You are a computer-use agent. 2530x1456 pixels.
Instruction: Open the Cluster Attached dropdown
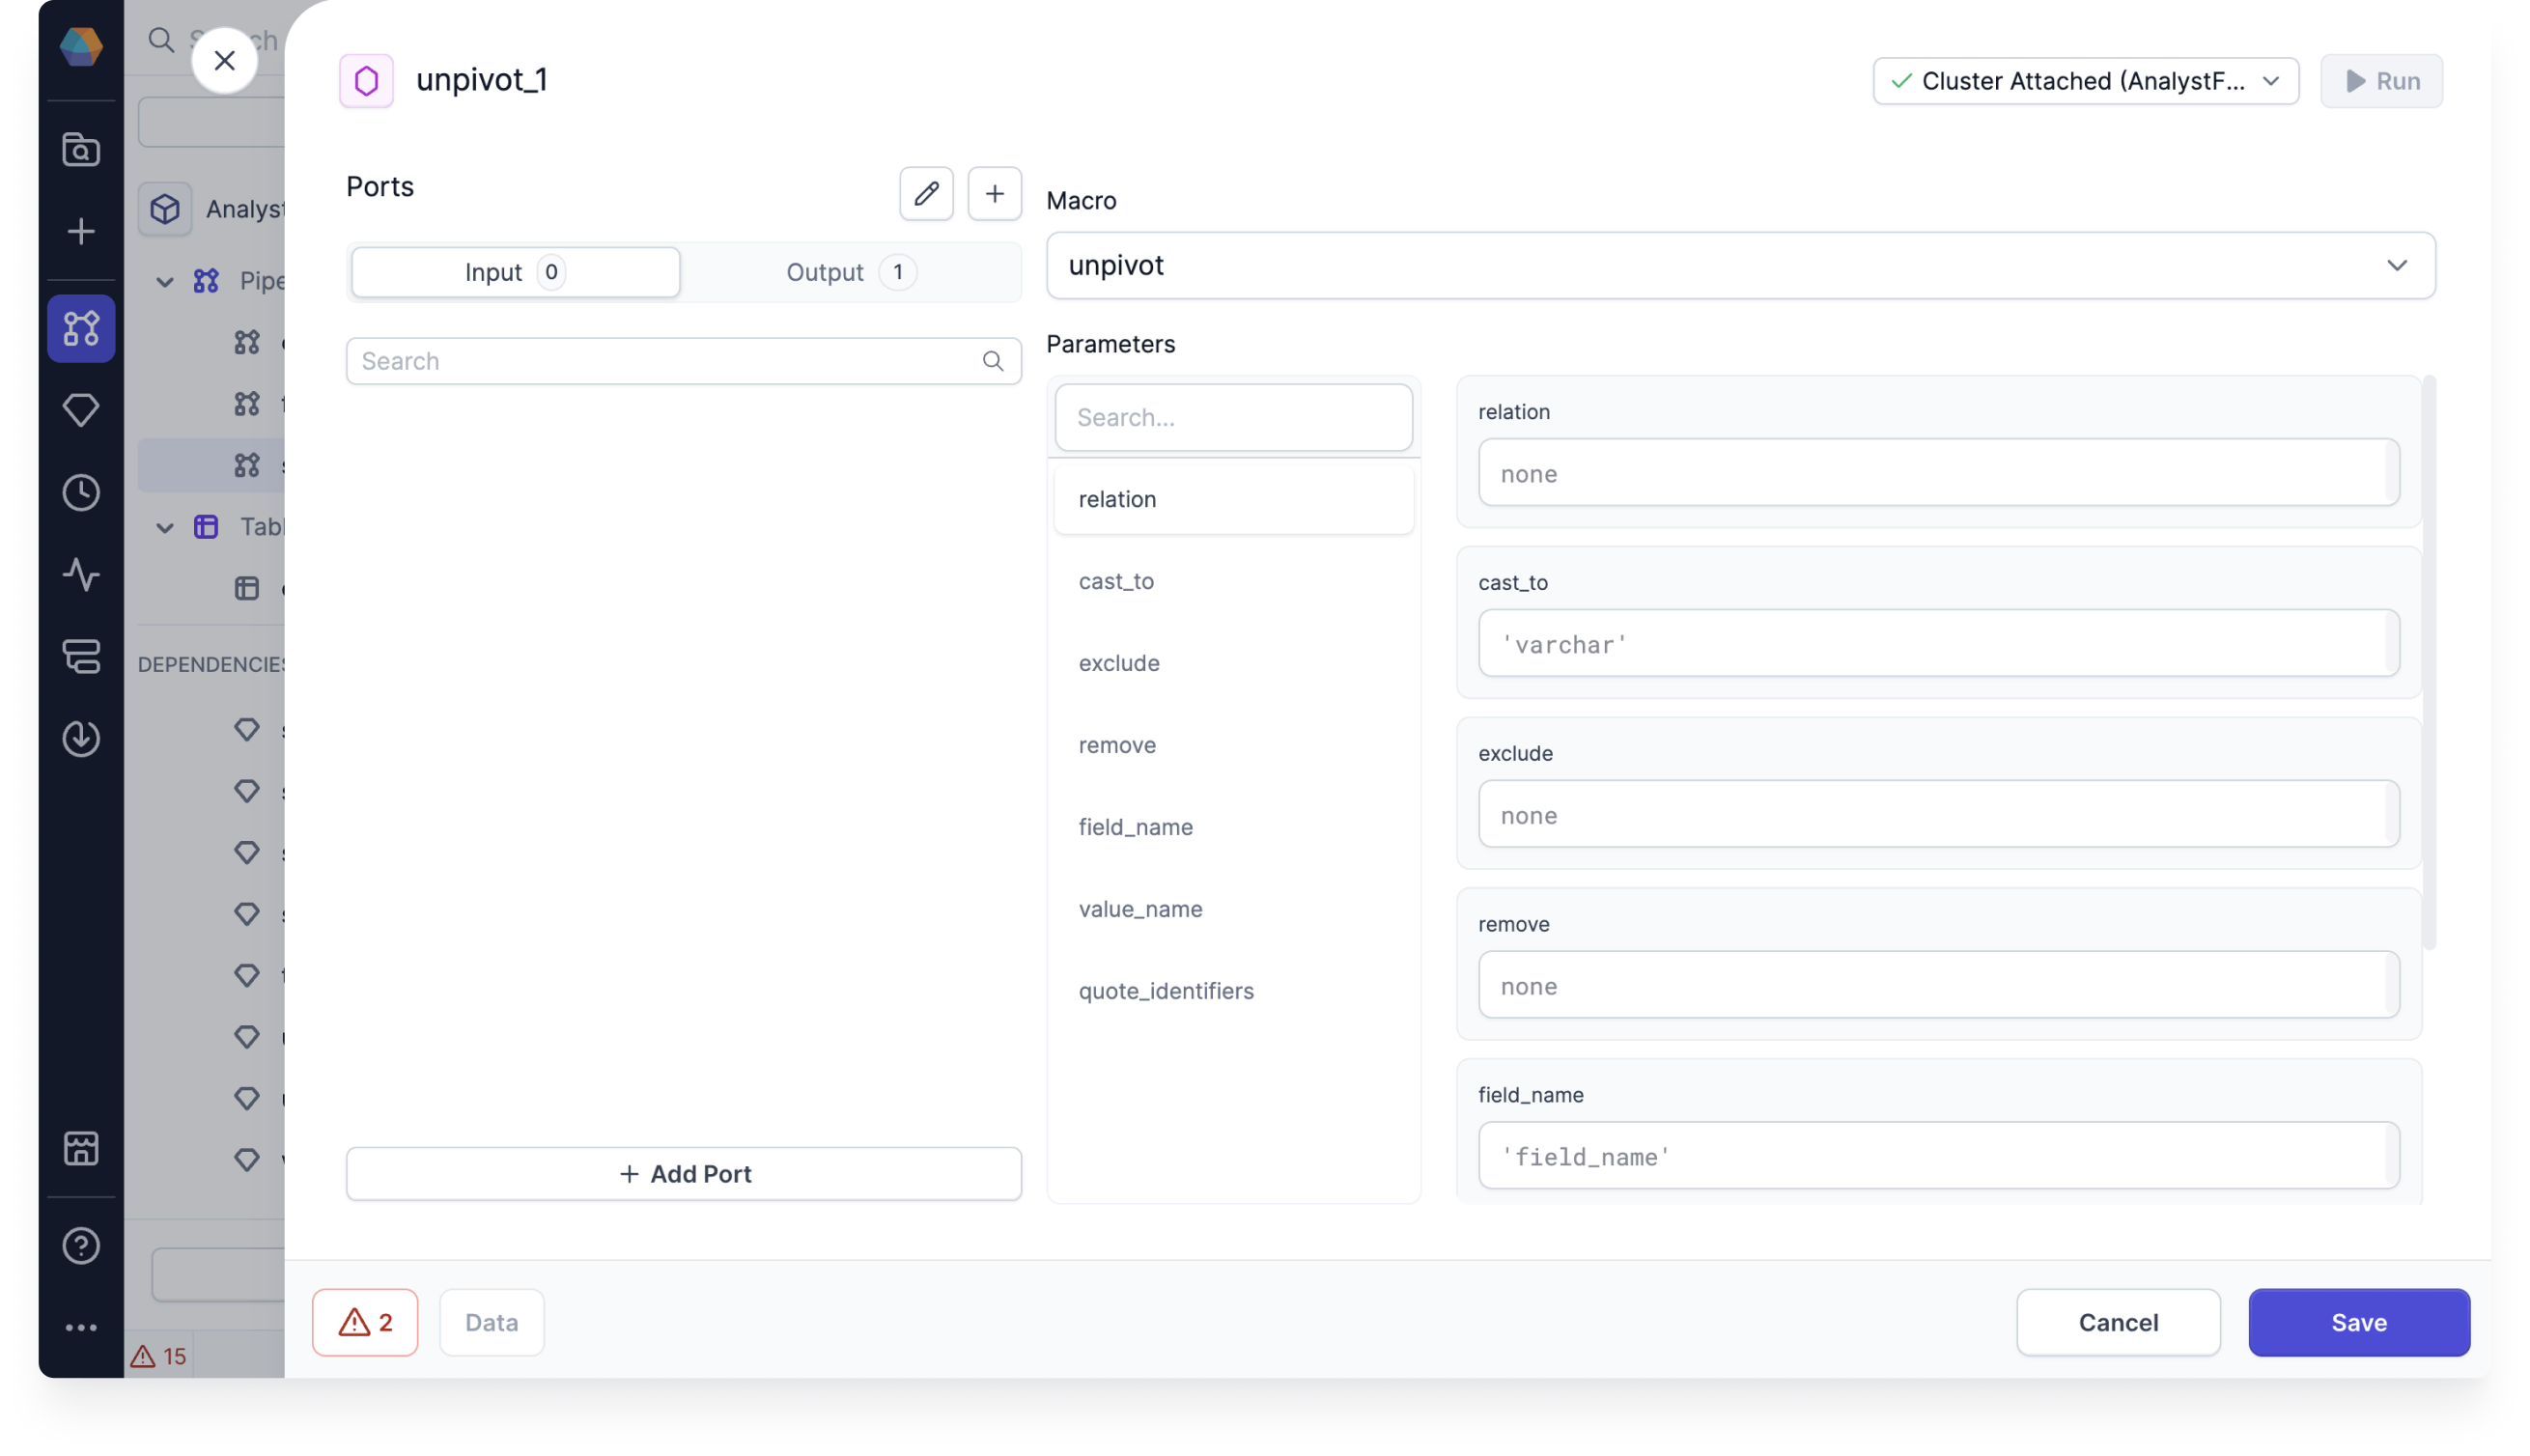2084,80
